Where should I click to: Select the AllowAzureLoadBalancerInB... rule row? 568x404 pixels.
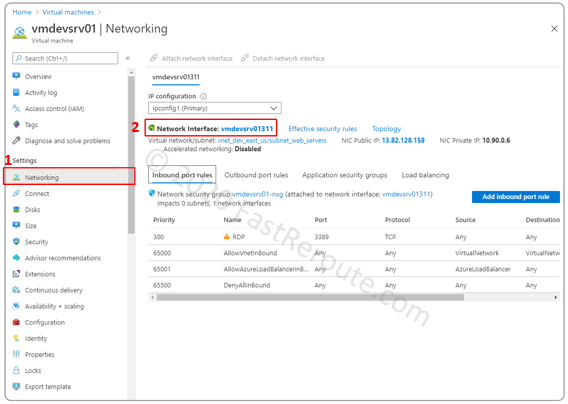click(354, 269)
